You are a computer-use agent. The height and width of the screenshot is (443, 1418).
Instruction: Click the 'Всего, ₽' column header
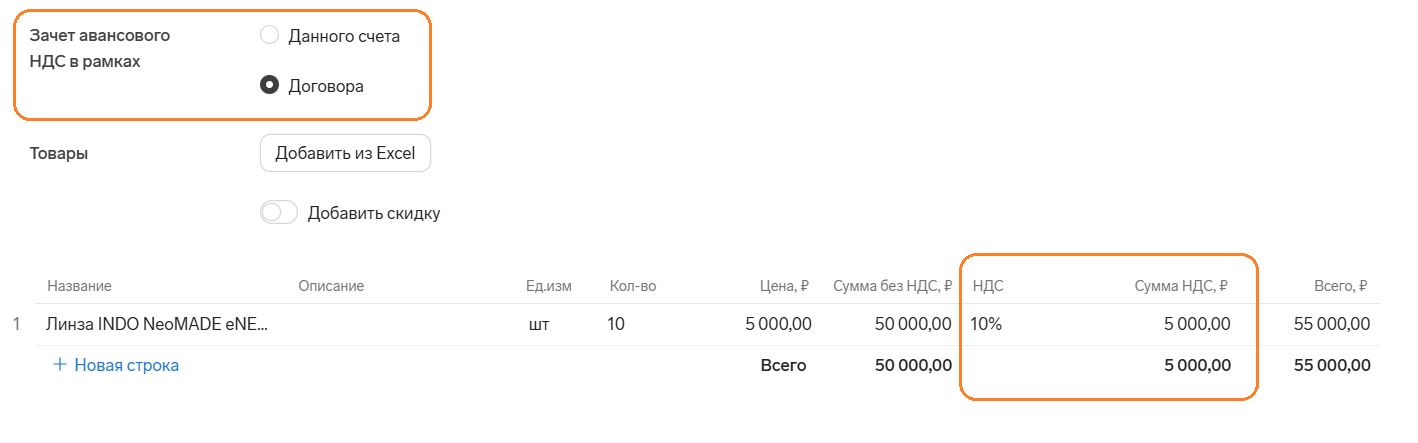coord(1340,286)
